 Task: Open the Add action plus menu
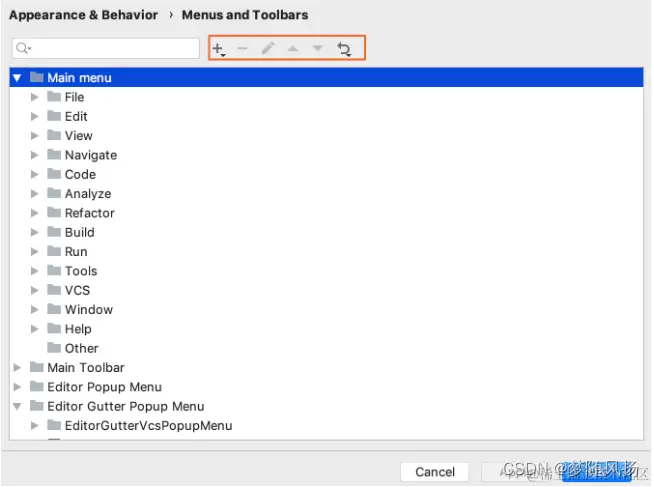click(219, 49)
